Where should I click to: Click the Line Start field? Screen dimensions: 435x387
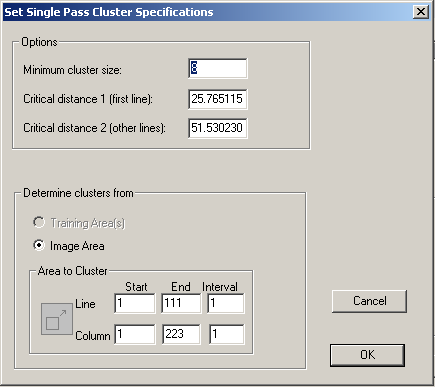tap(135, 303)
